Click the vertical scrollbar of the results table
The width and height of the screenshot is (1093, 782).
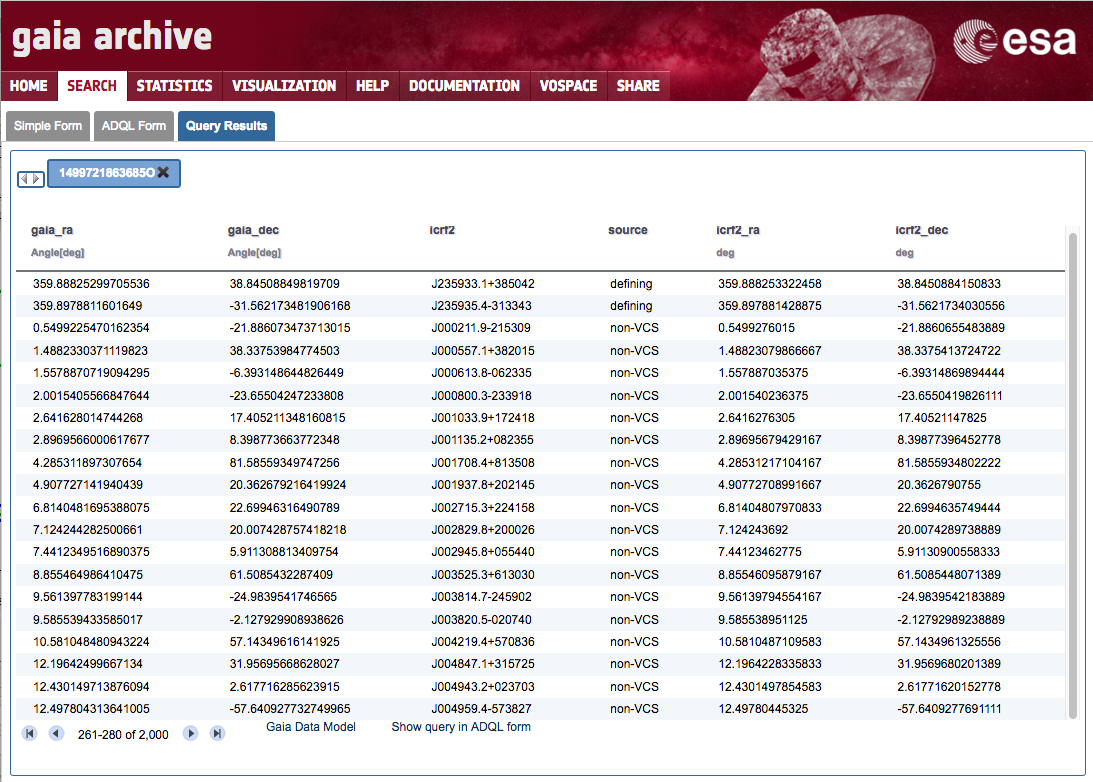tap(1073, 475)
